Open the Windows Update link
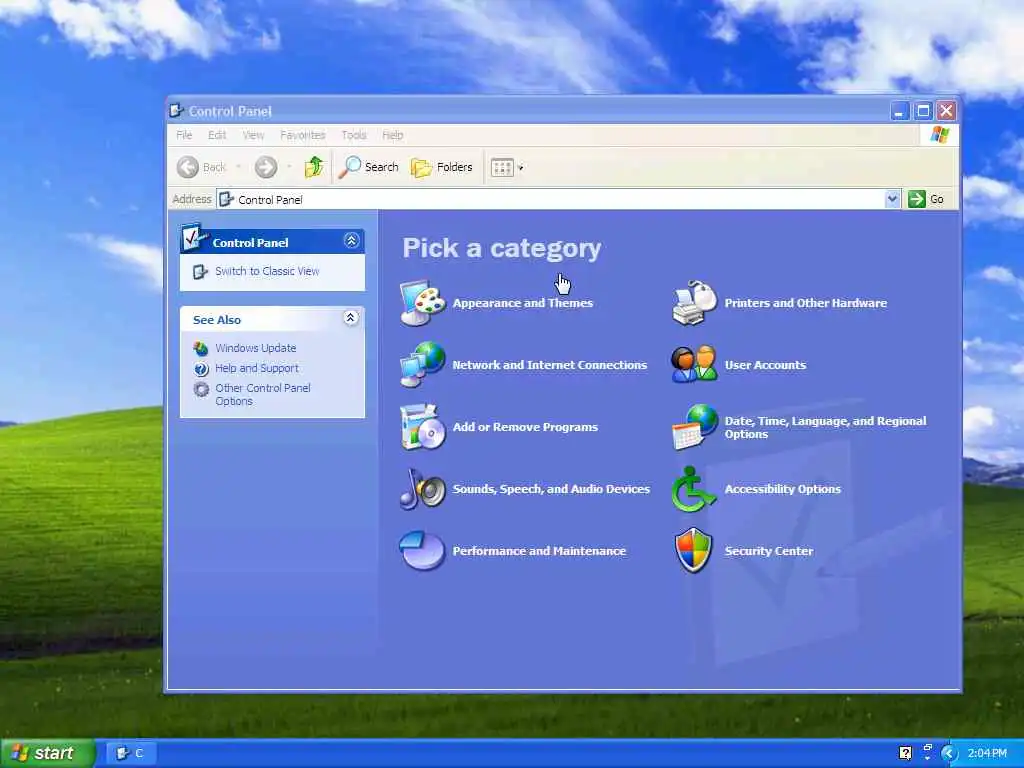1024x768 pixels. click(256, 348)
